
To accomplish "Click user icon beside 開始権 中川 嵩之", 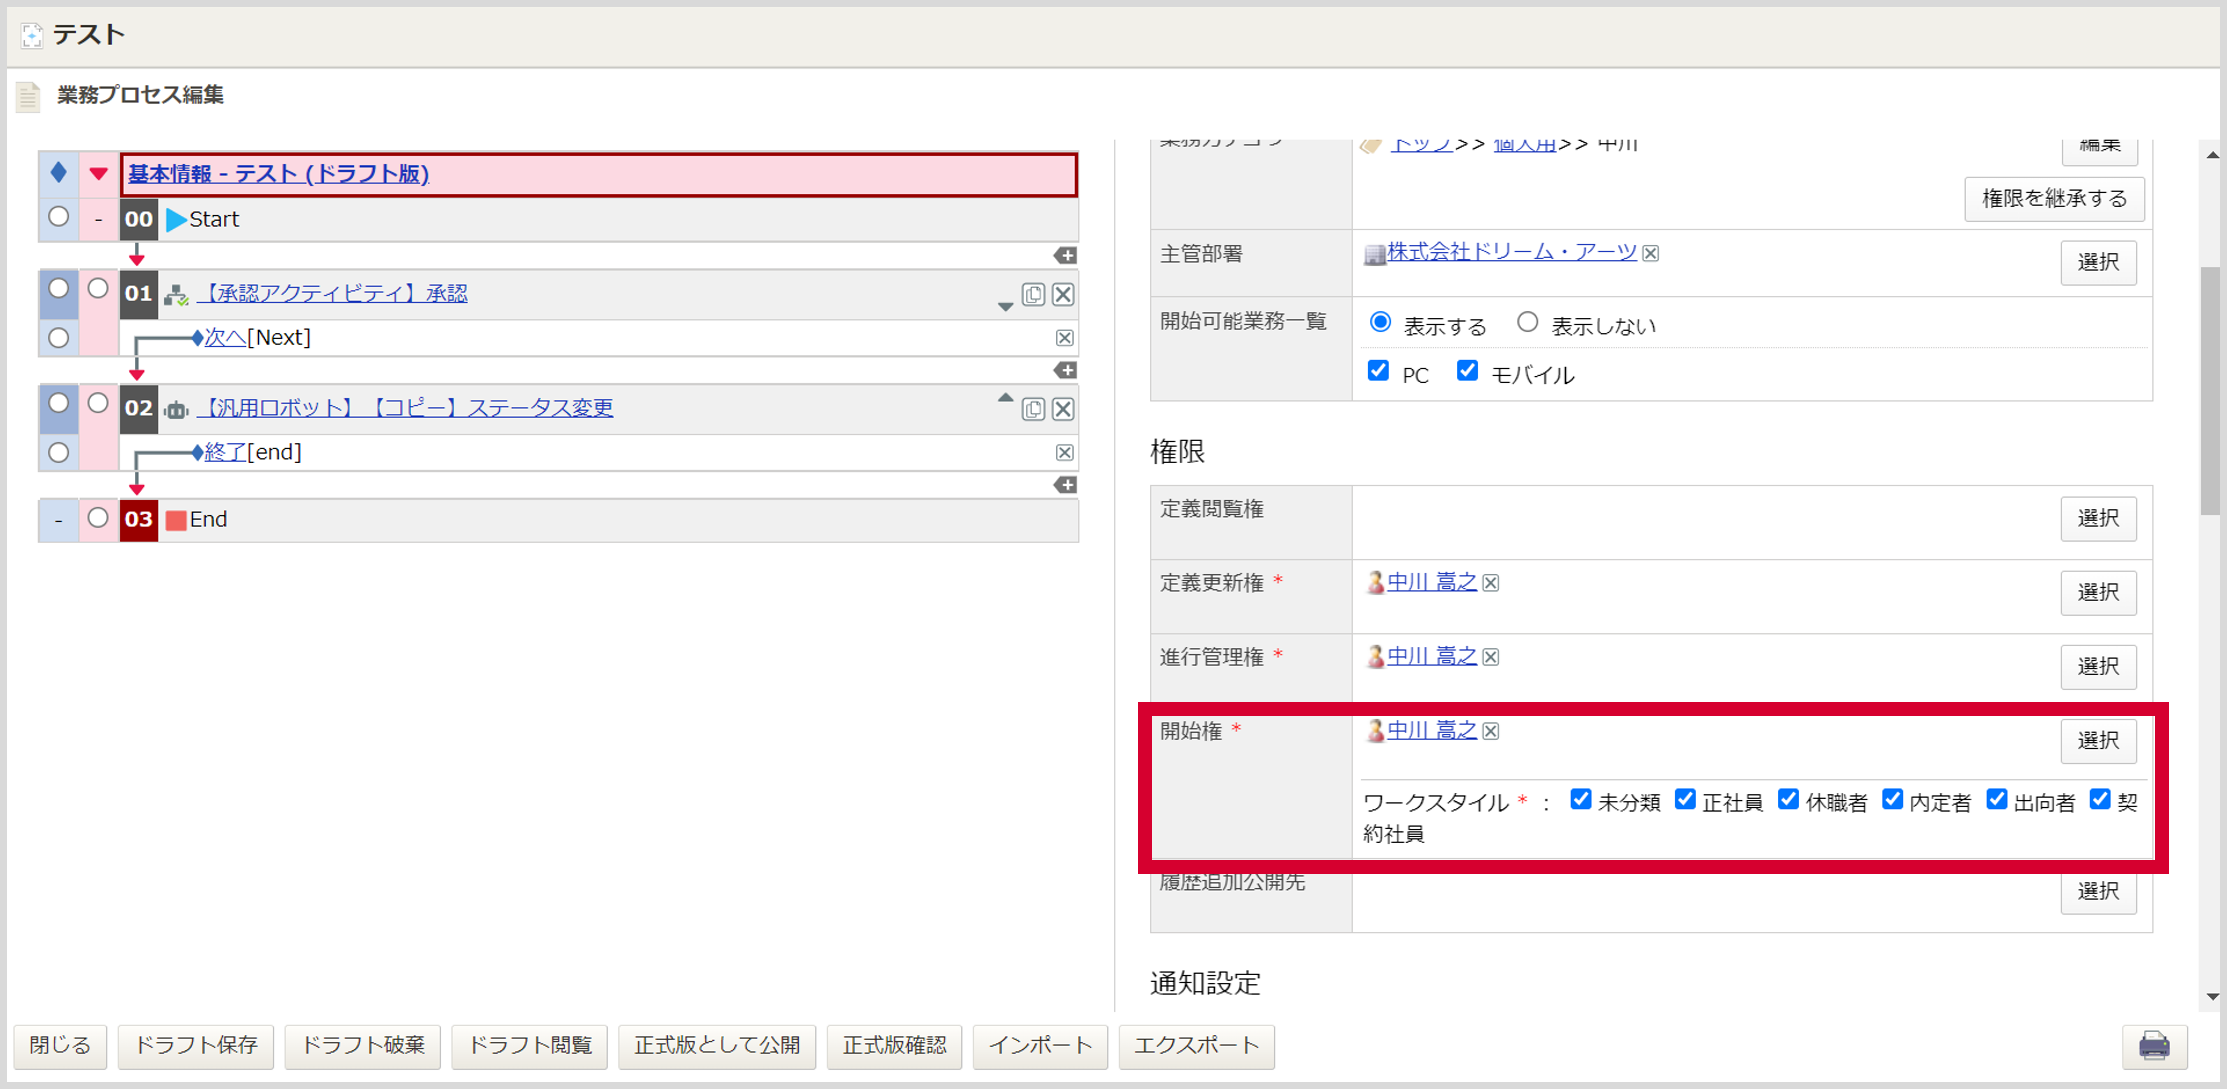I will click(1375, 731).
